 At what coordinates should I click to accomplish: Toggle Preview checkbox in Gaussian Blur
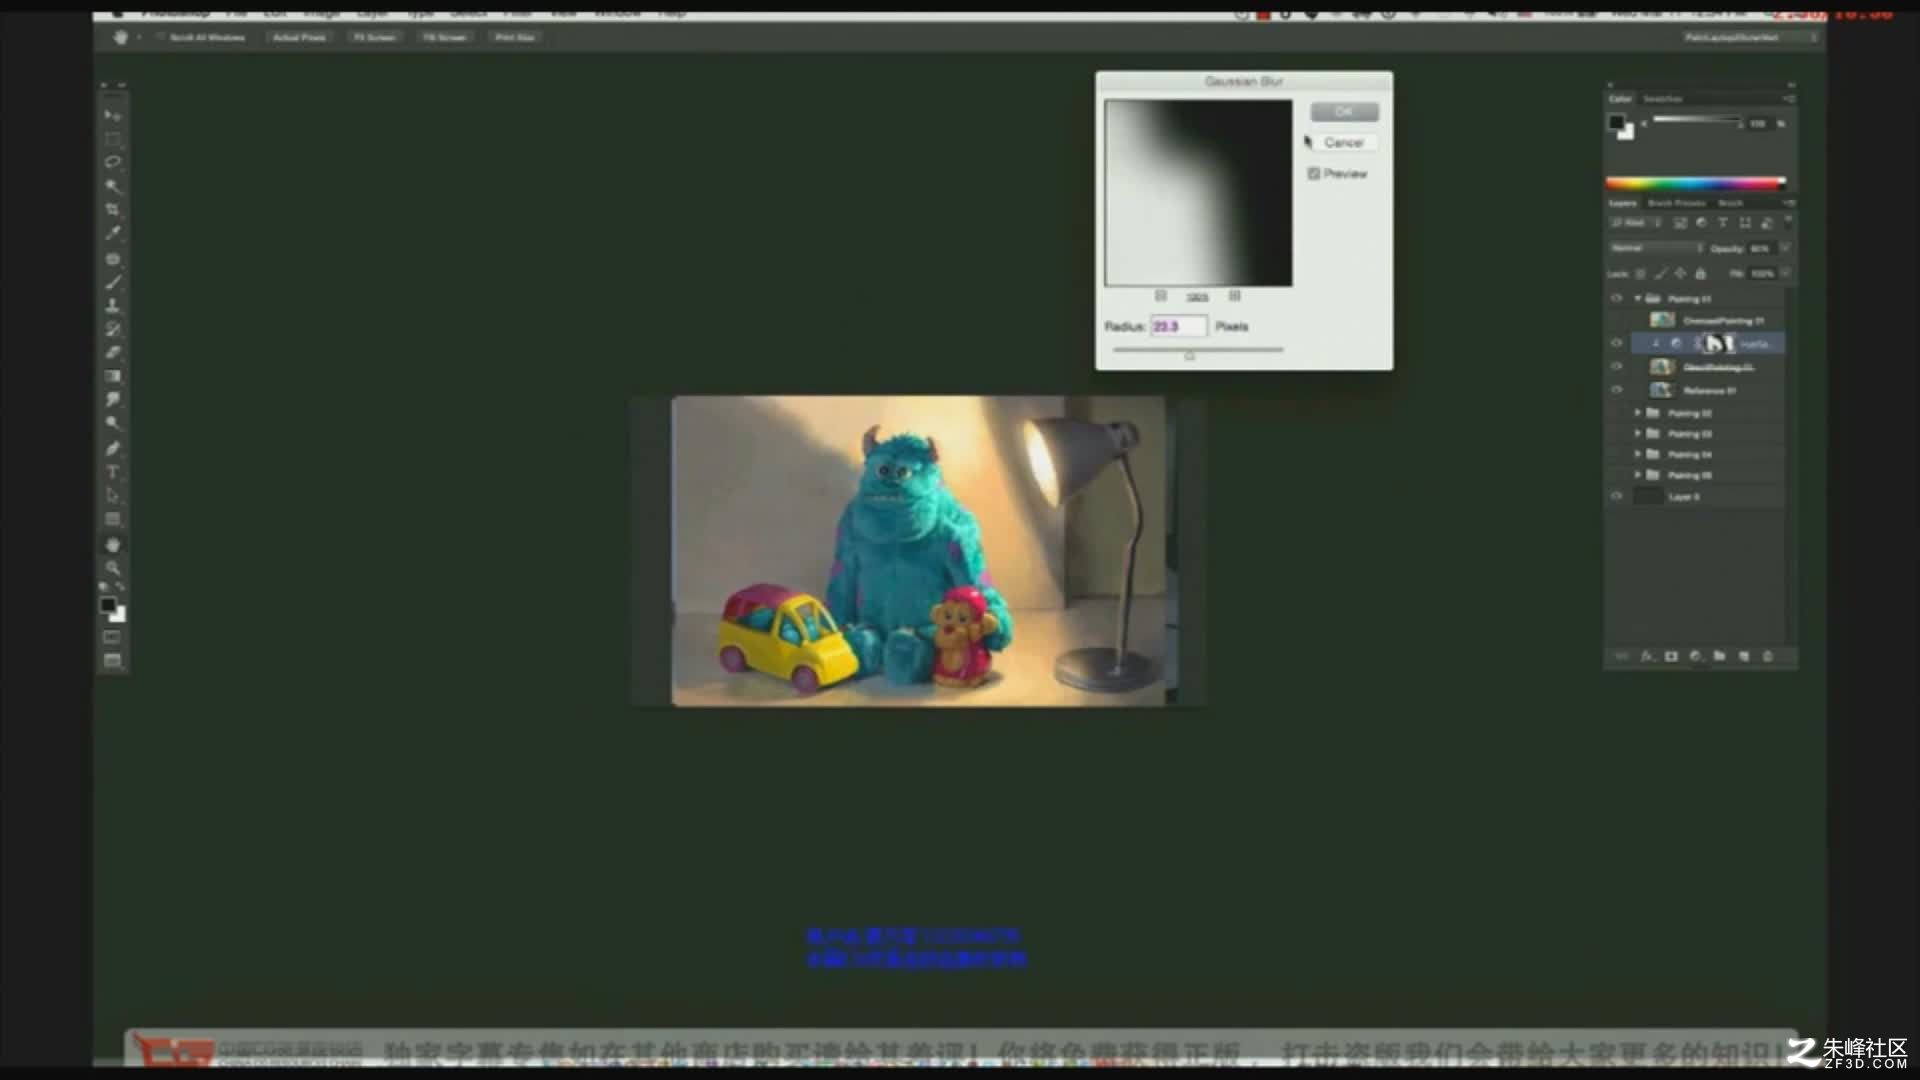click(x=1314, y=174)
